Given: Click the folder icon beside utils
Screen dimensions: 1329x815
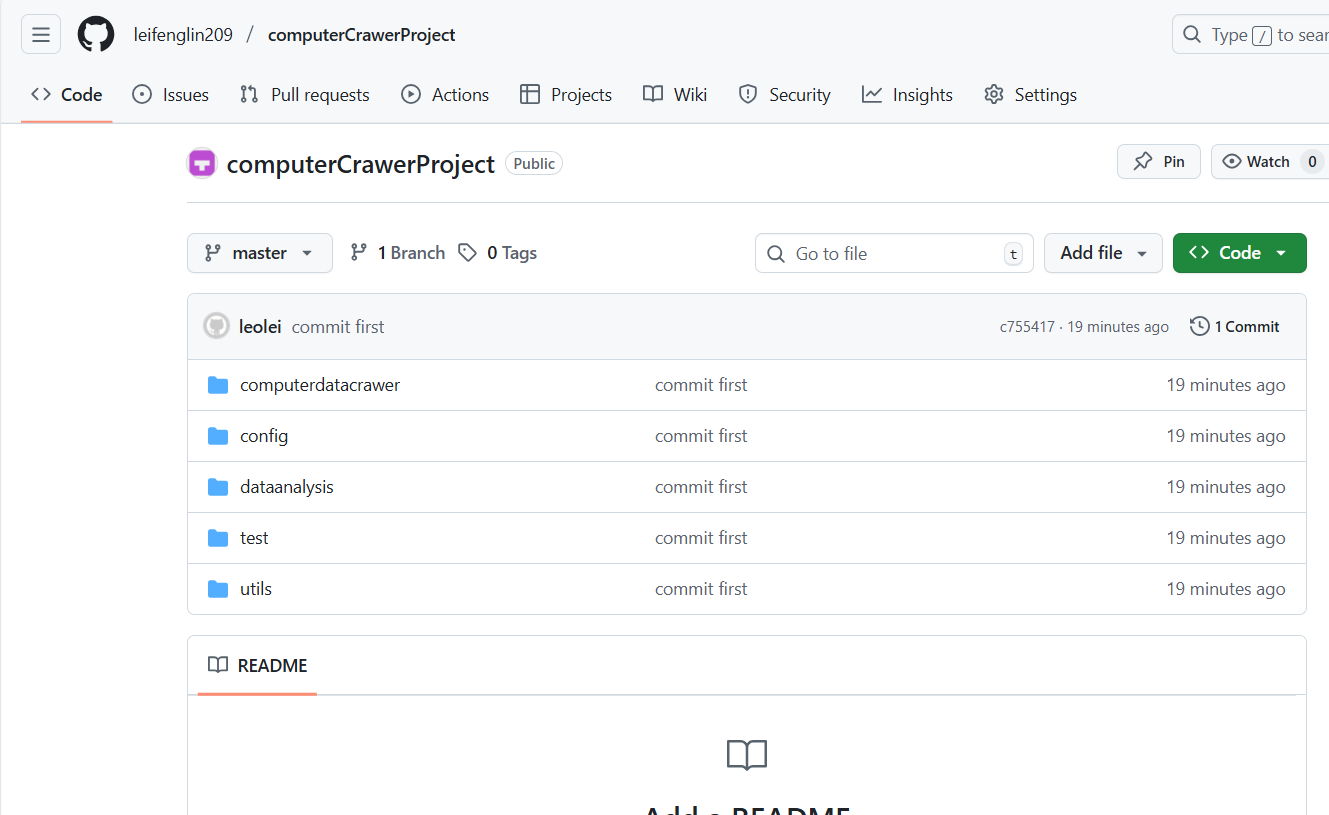Looking at the screenshot, I should [x=218, y=589].
